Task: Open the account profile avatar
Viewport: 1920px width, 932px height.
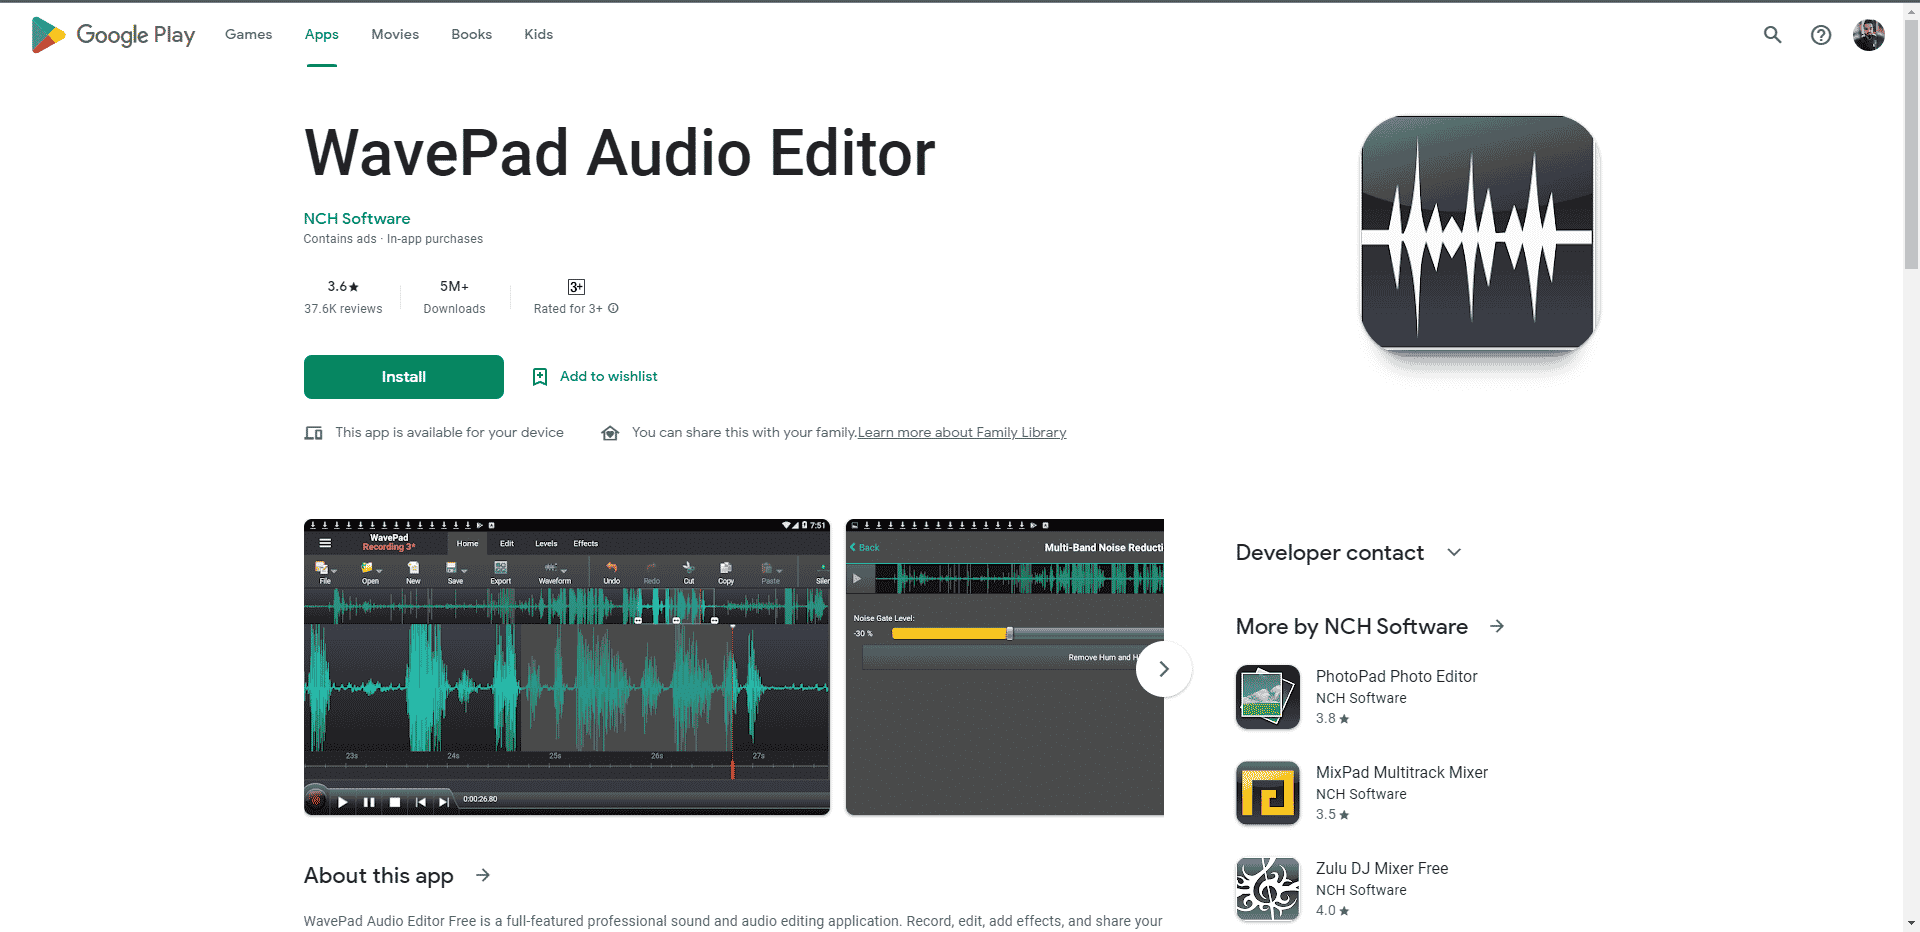Action: click(x=1868, y=35)
